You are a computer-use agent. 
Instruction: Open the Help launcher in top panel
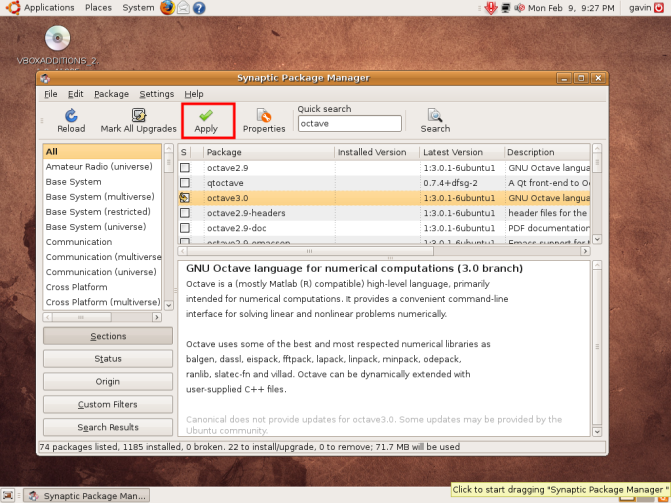coord(199,8)
